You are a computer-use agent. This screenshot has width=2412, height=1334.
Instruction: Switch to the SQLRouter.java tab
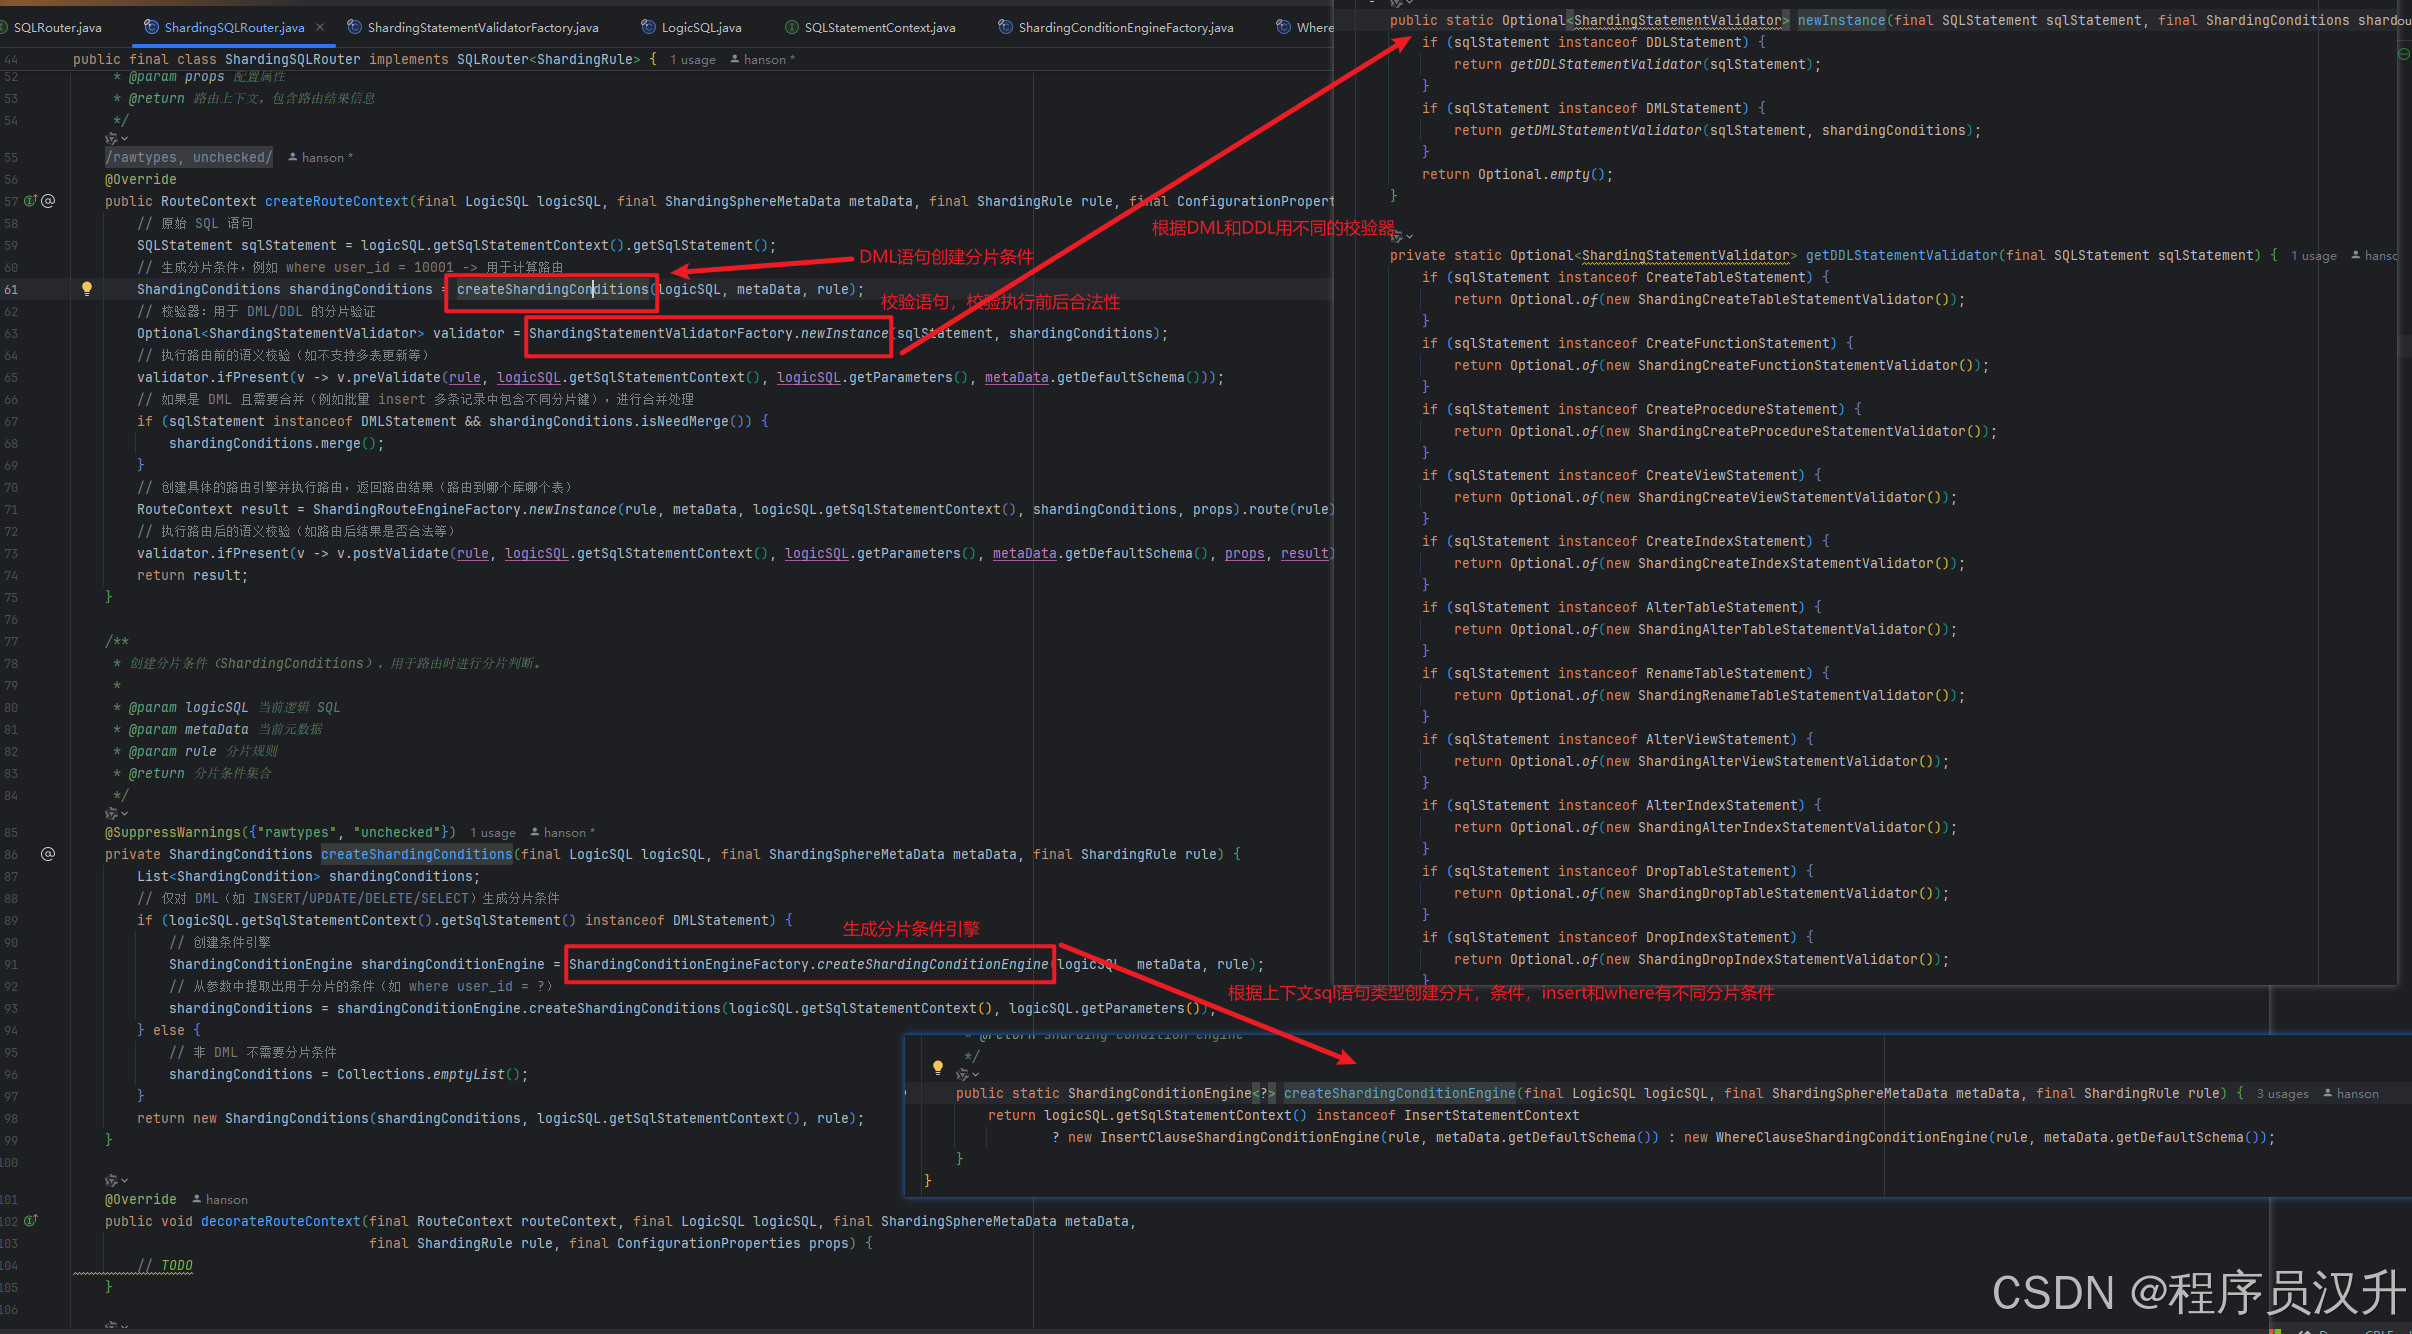pyautogui.click(x=57, y=27)
